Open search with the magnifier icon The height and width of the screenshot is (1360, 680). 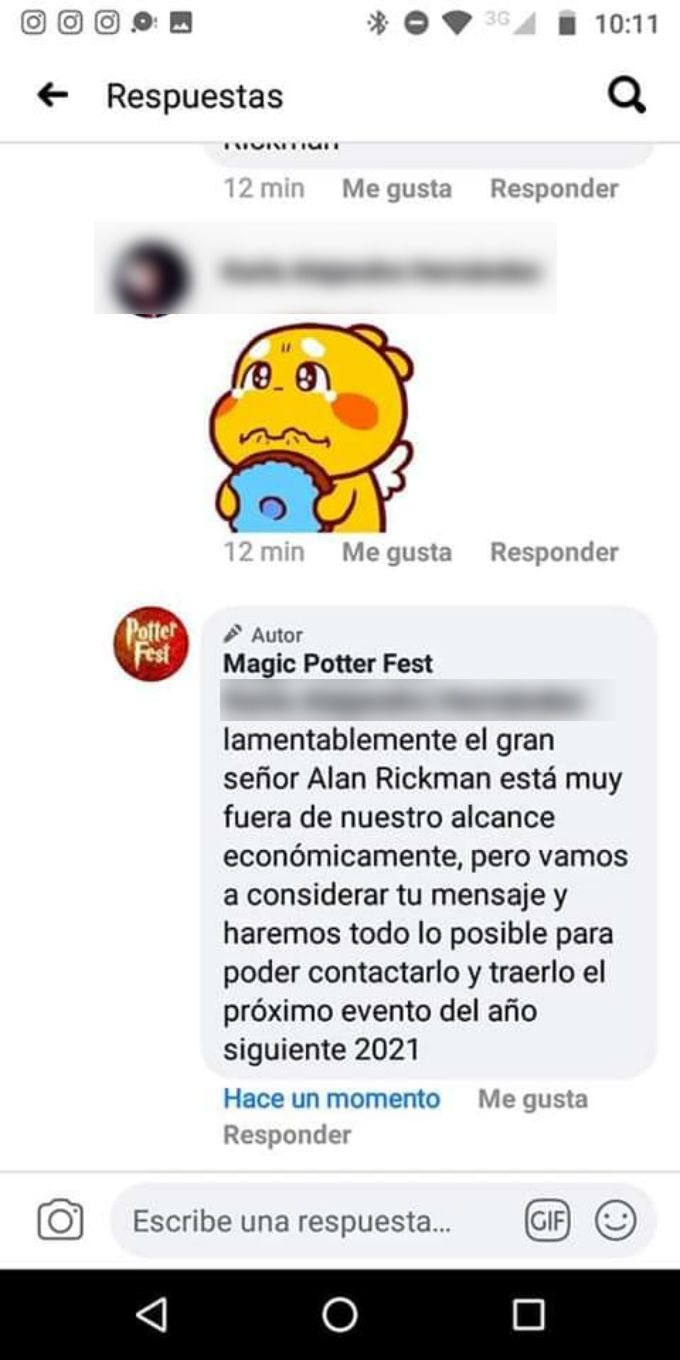pyautogui.click(x=627, y=96)
